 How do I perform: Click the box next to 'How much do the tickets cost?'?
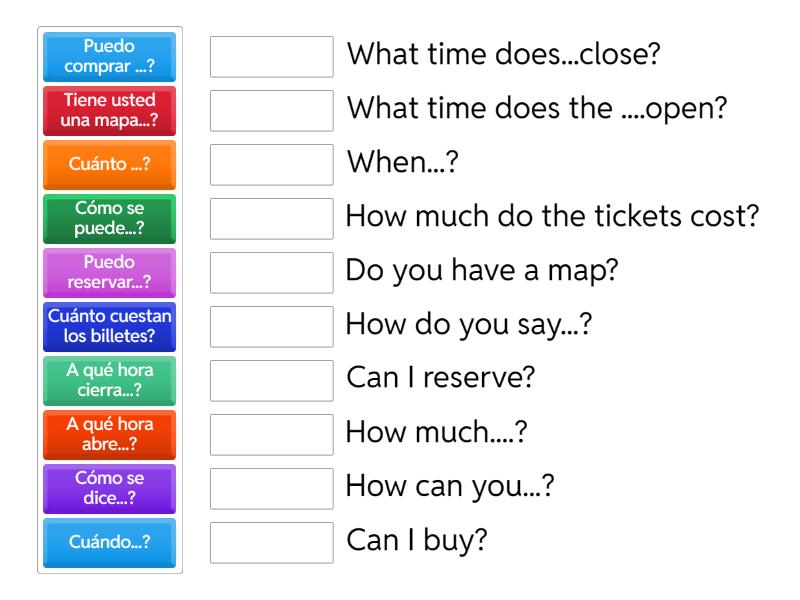(x=271, y=219)
